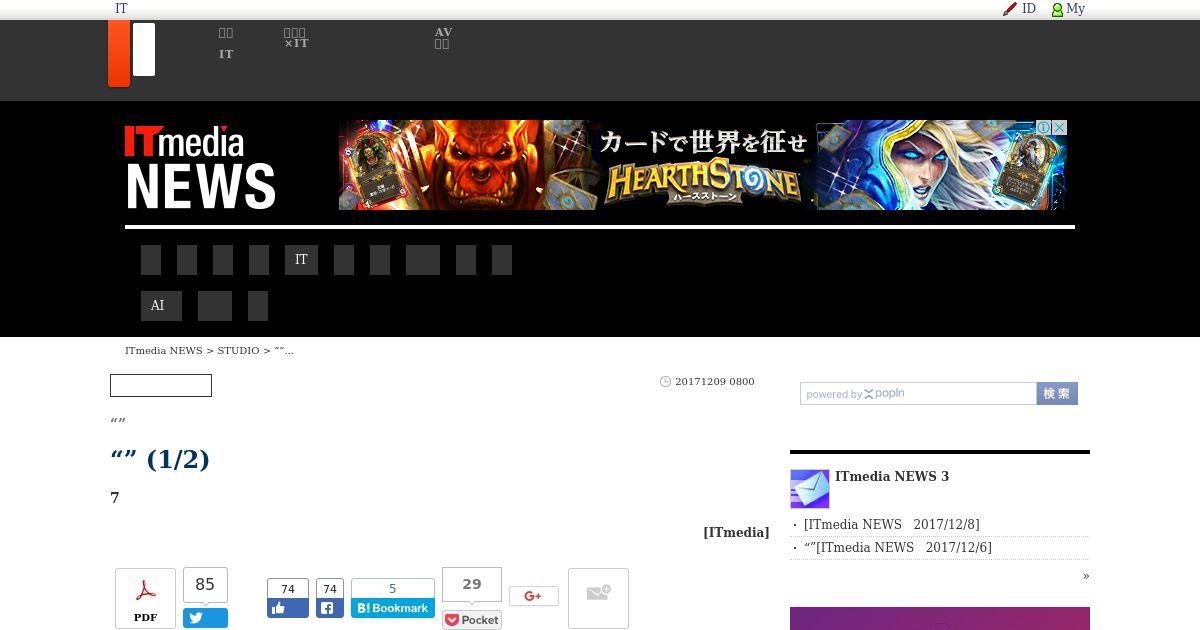The height and width of the screenshot is (630, 1200).
Task: Click the Facebook like count showing 74
Action: click(x=287, y=589)
